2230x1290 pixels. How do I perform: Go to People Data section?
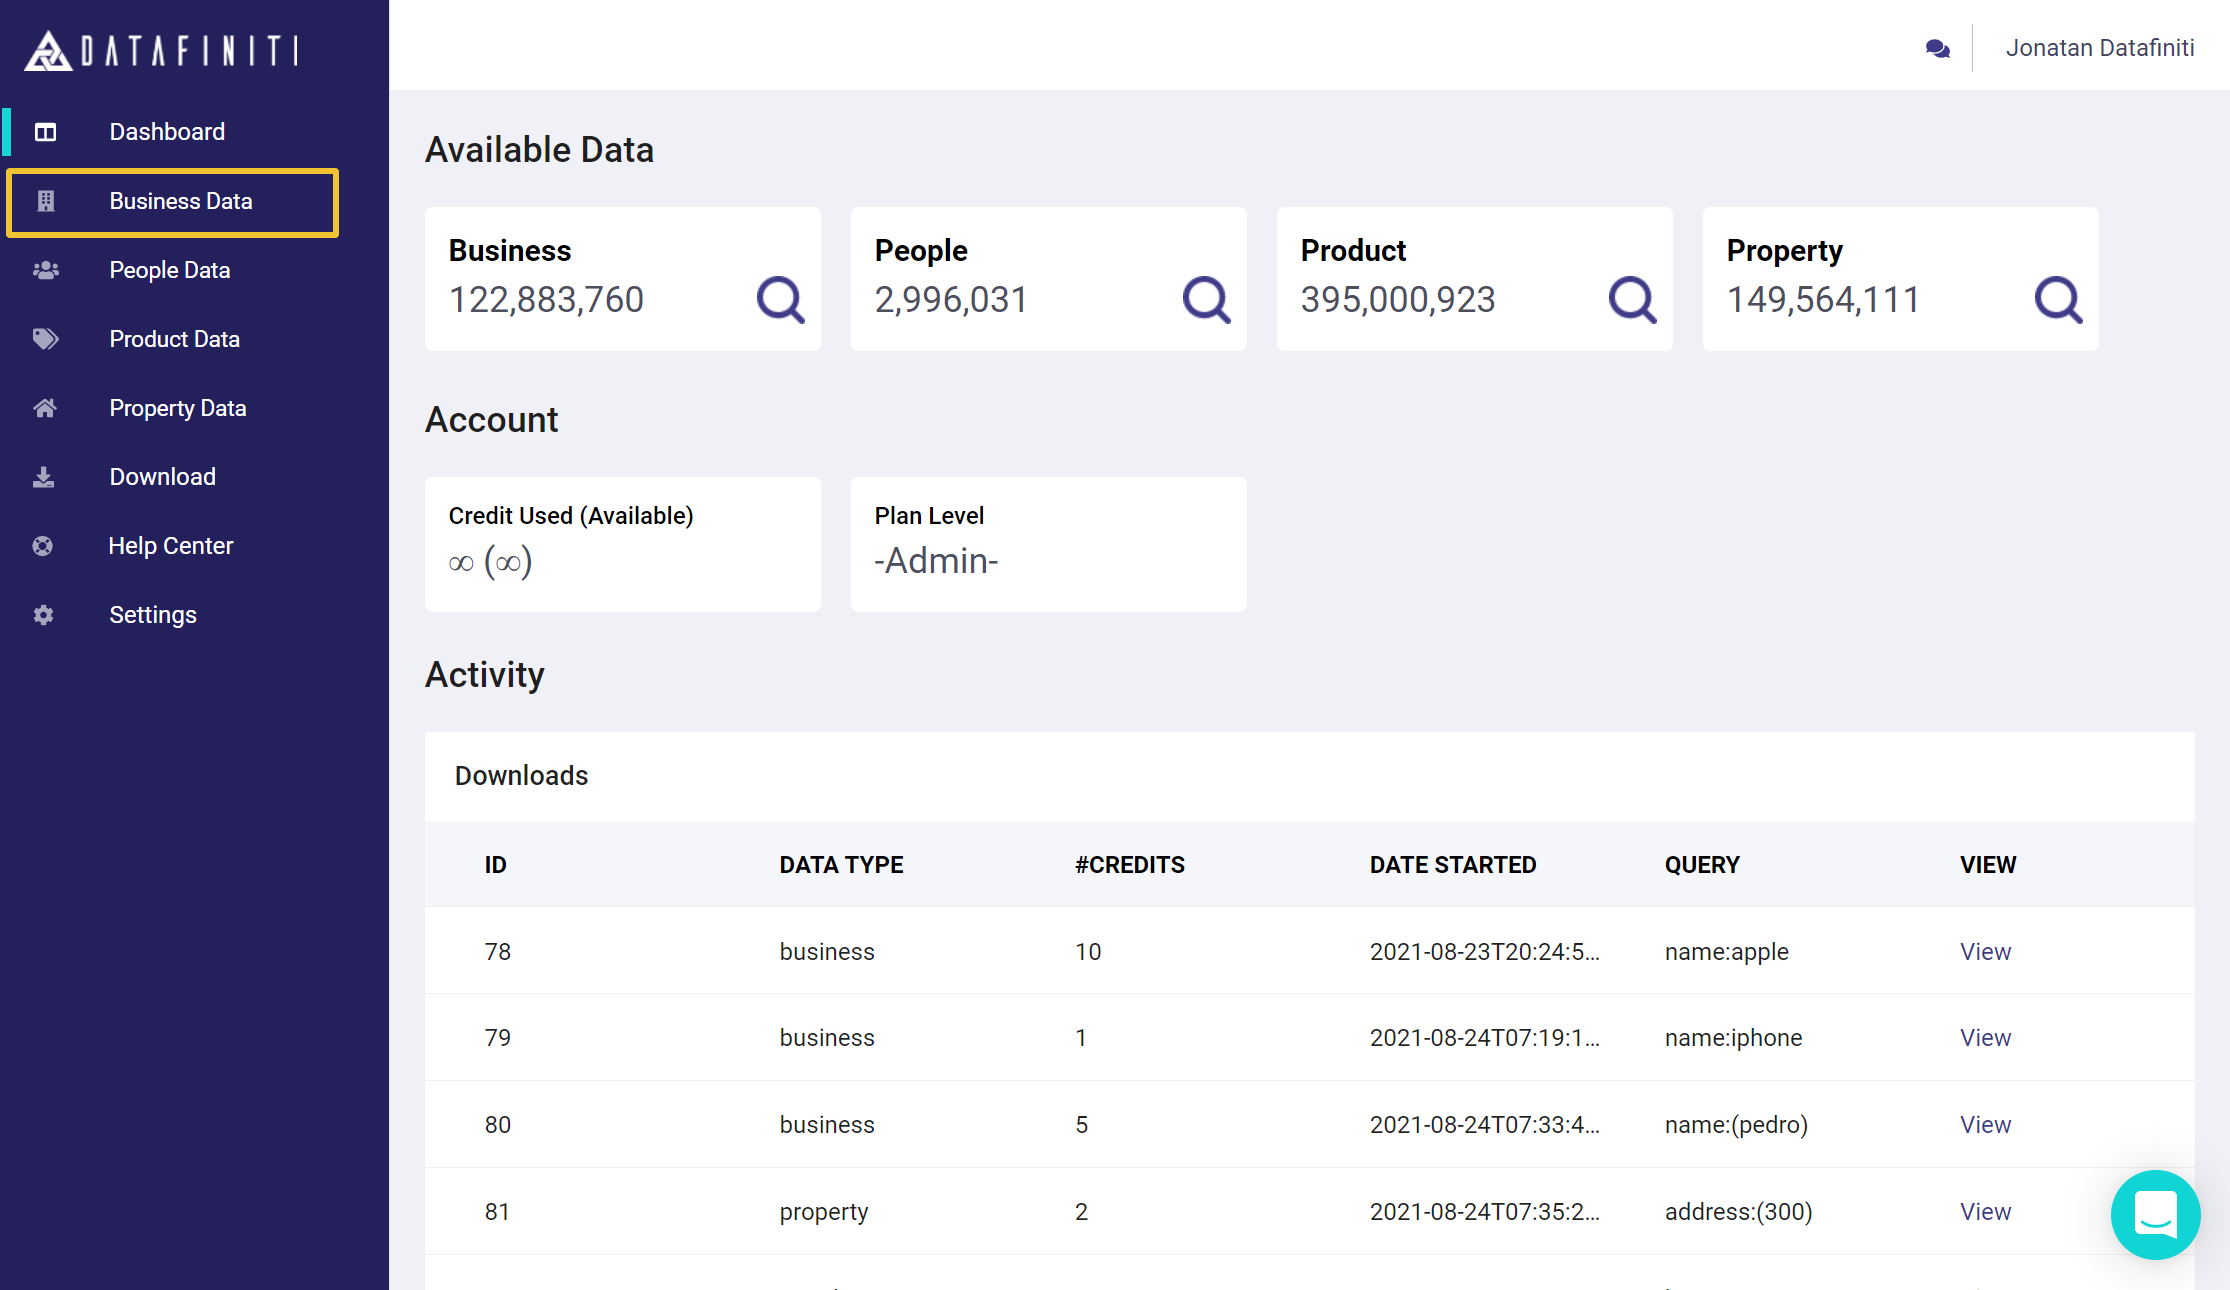[169, 270]
